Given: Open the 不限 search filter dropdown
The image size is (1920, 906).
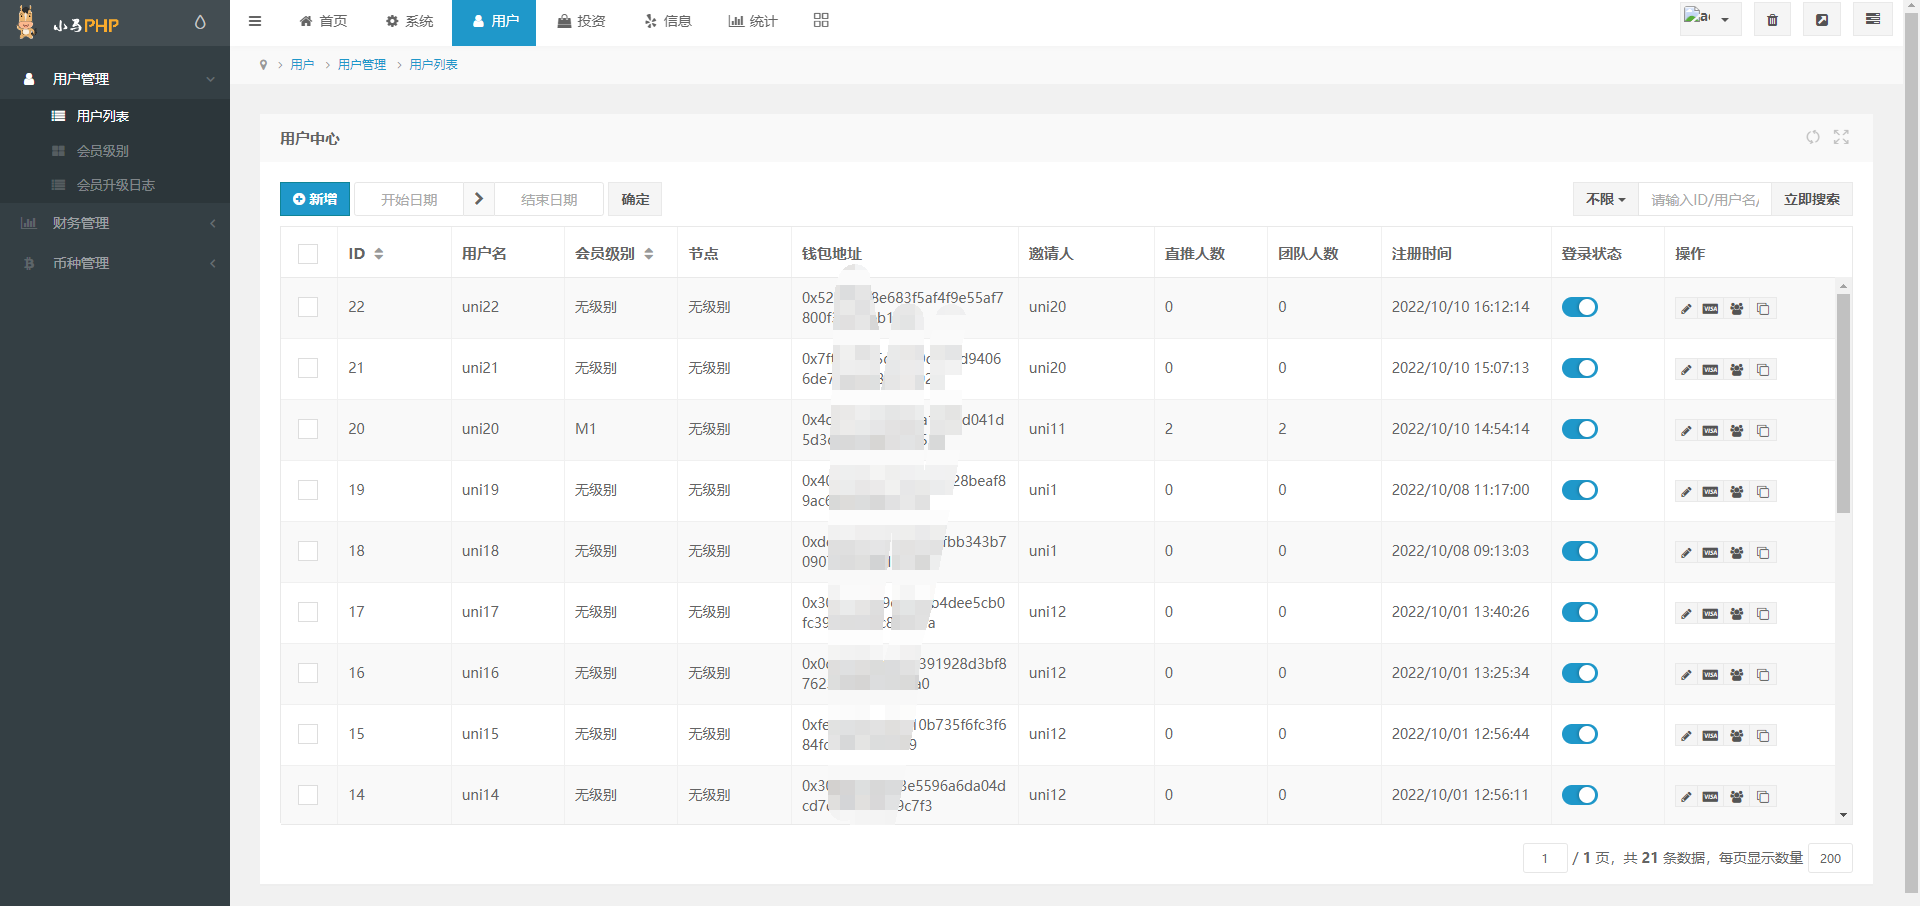Looking at the screenshot, I should tap(1605, 200).
